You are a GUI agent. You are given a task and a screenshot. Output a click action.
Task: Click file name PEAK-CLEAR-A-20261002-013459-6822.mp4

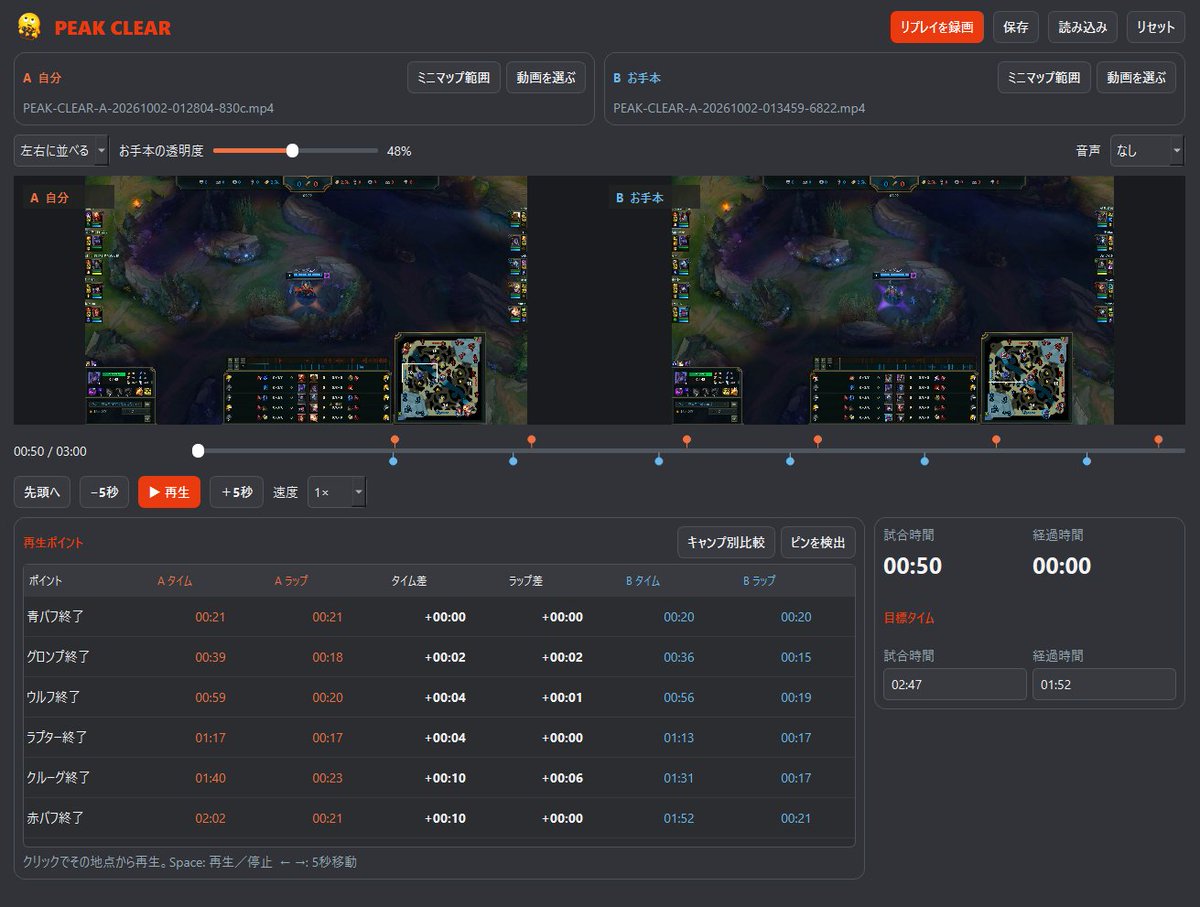point(739,108)
